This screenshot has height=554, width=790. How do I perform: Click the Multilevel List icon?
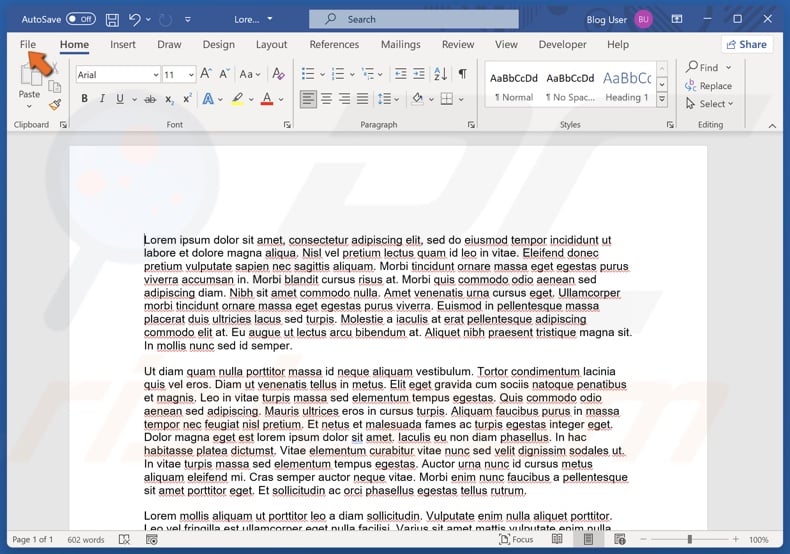(368, 74)
